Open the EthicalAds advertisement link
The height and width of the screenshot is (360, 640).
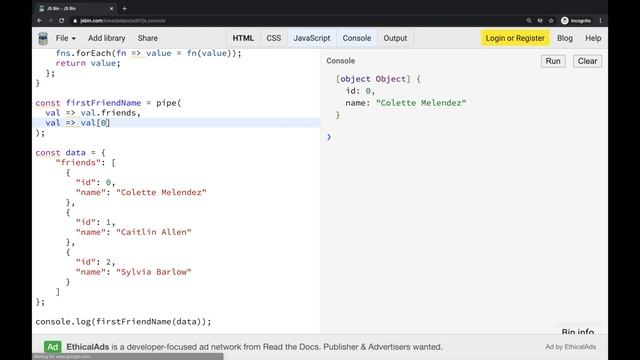tap(254, 347)
